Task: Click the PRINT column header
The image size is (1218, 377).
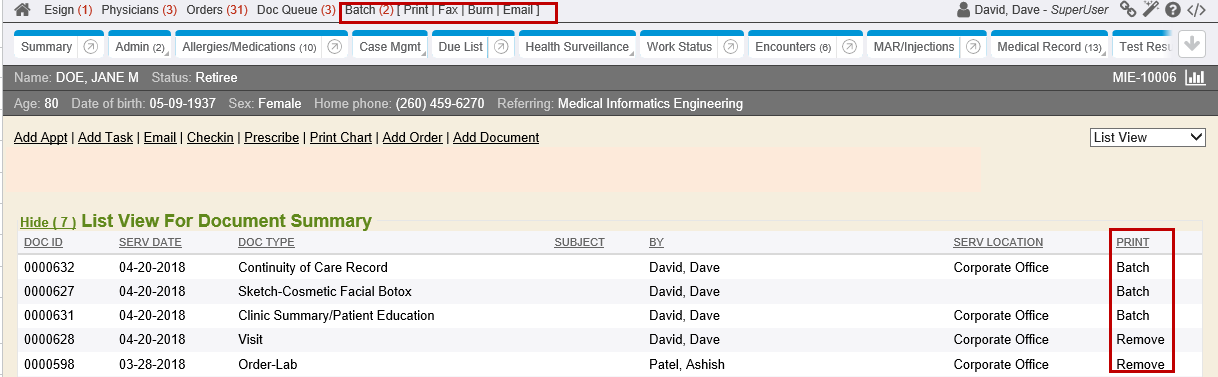Action: click(1132, 242)
